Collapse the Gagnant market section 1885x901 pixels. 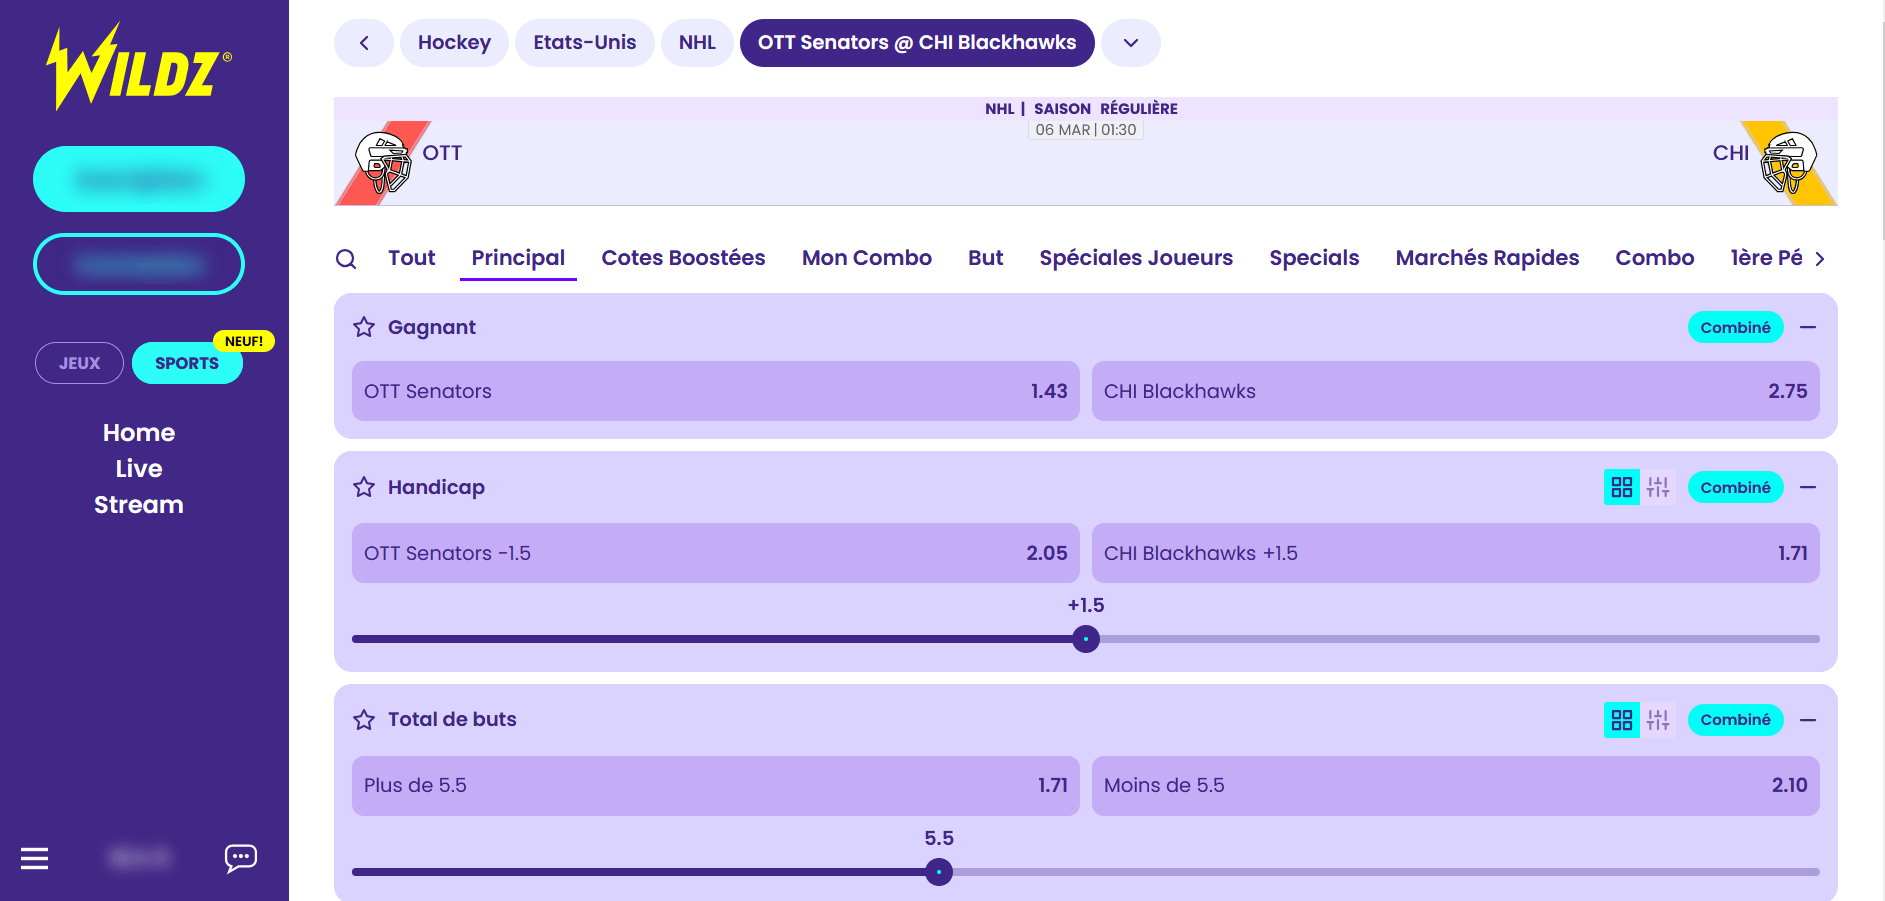tap(1808, 327)
